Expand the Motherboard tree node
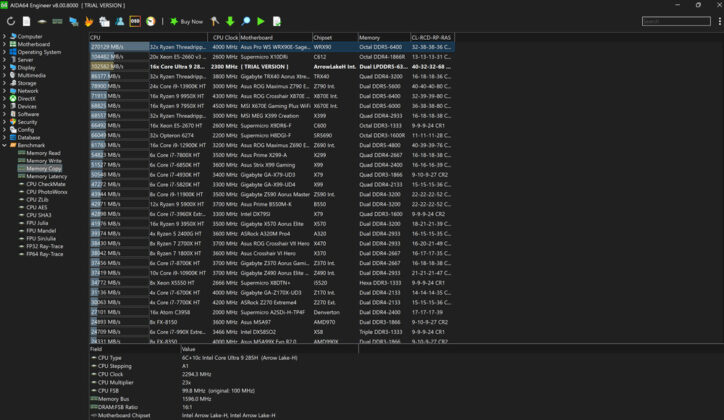Image resolution: width=724 pixels, height=420 pixels. click(x=4, y=44)
